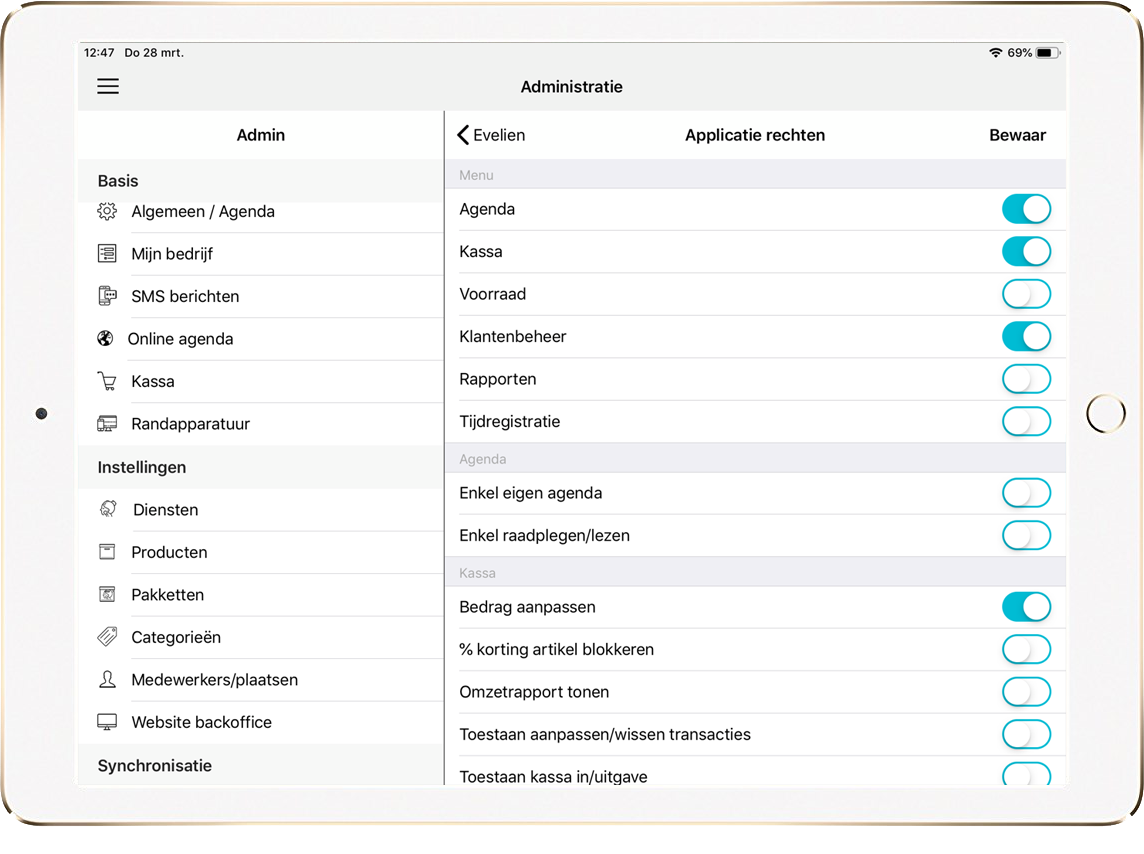Click the Kassa shopping cart icon
This screenshot has width=1144, height=854.
tap(107, 381)
